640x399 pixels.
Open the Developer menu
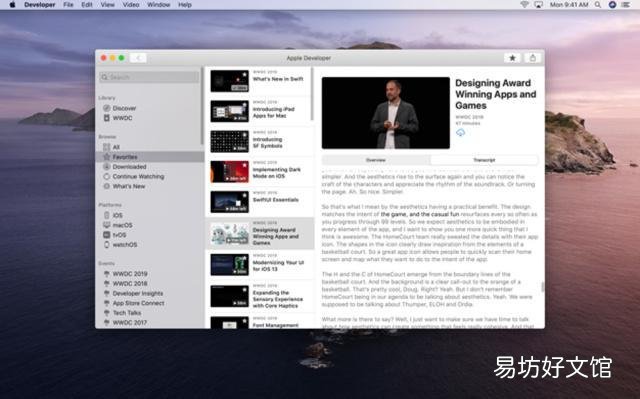(40, 5)
